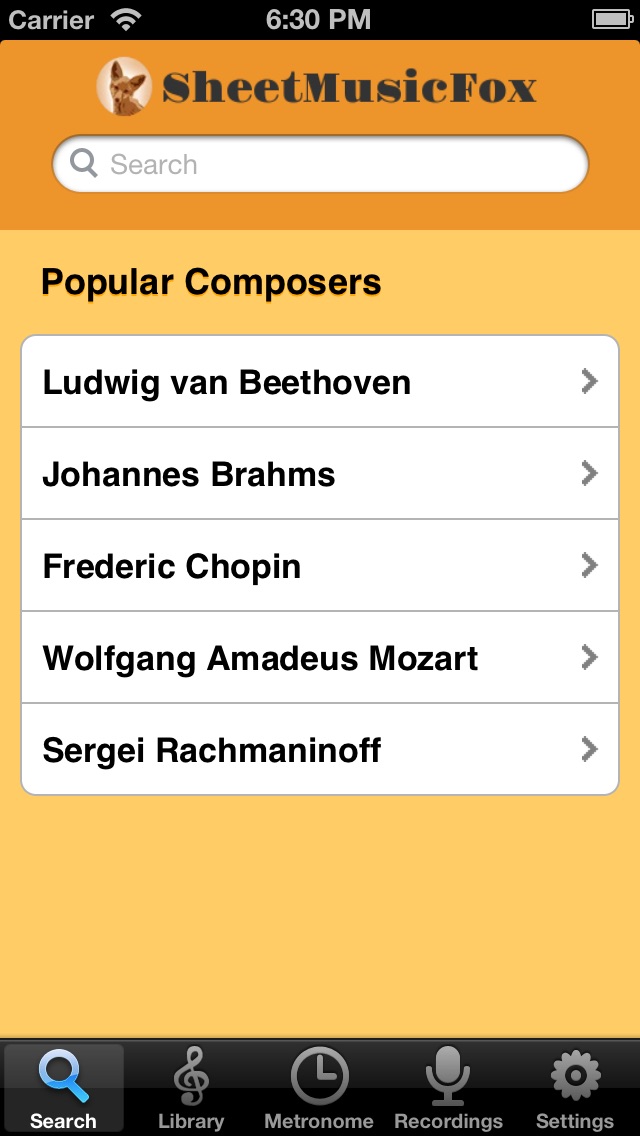Tap the Popular Composers heading
The image size is (640, 1136).
[211, 282]
